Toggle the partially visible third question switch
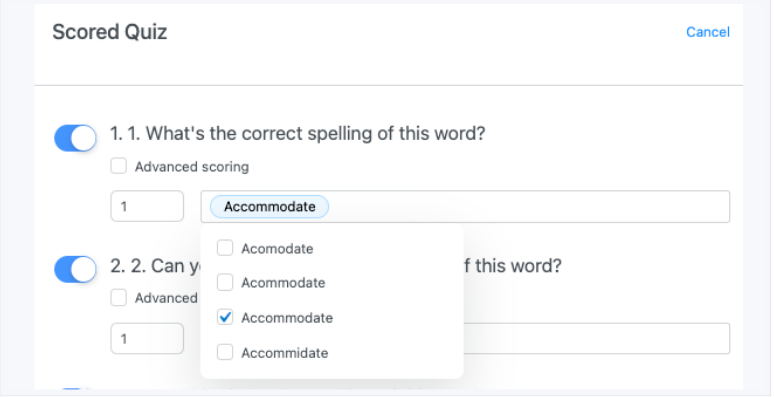Image resolution: width=775 pixels, height=397 pixels. pos(74,390)
